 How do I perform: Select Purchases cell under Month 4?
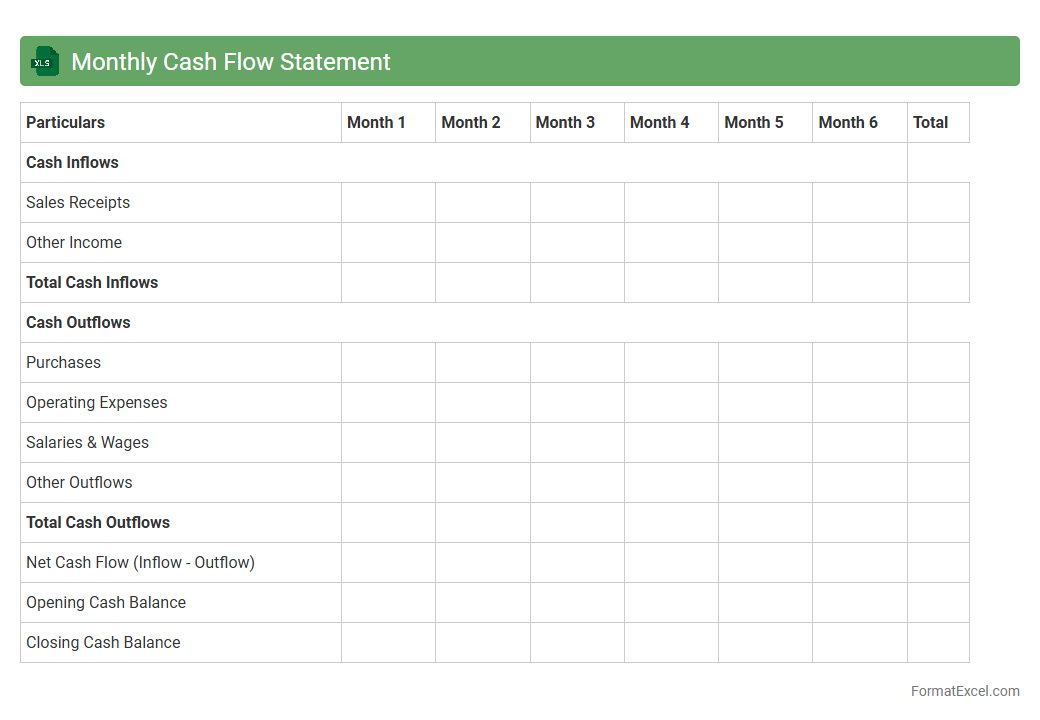[x=671, y=362]
